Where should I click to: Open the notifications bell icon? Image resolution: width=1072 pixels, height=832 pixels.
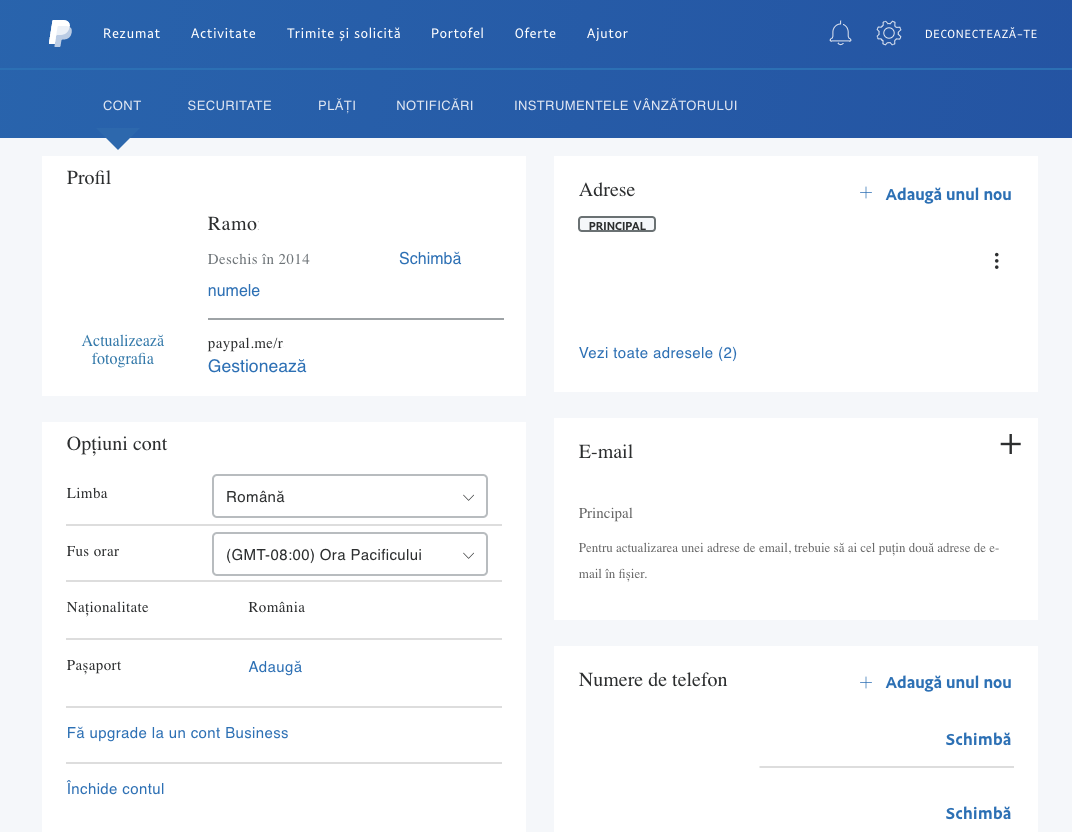tap(840, 33)
